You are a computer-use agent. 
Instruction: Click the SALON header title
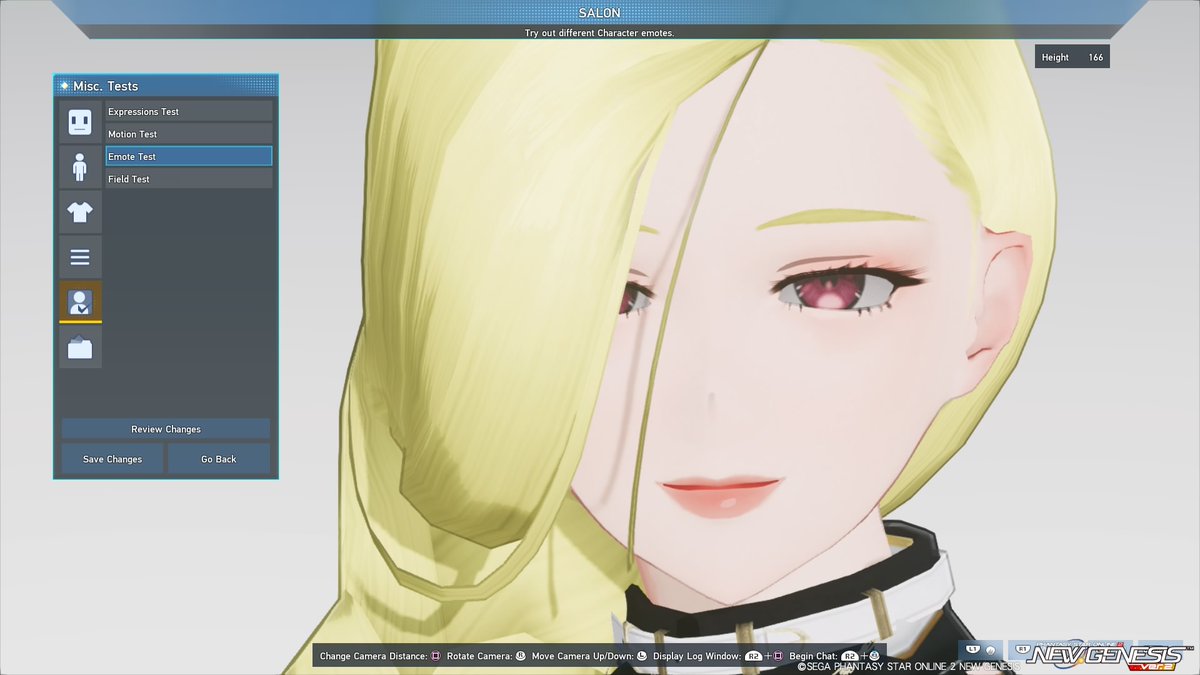(600, 12)
